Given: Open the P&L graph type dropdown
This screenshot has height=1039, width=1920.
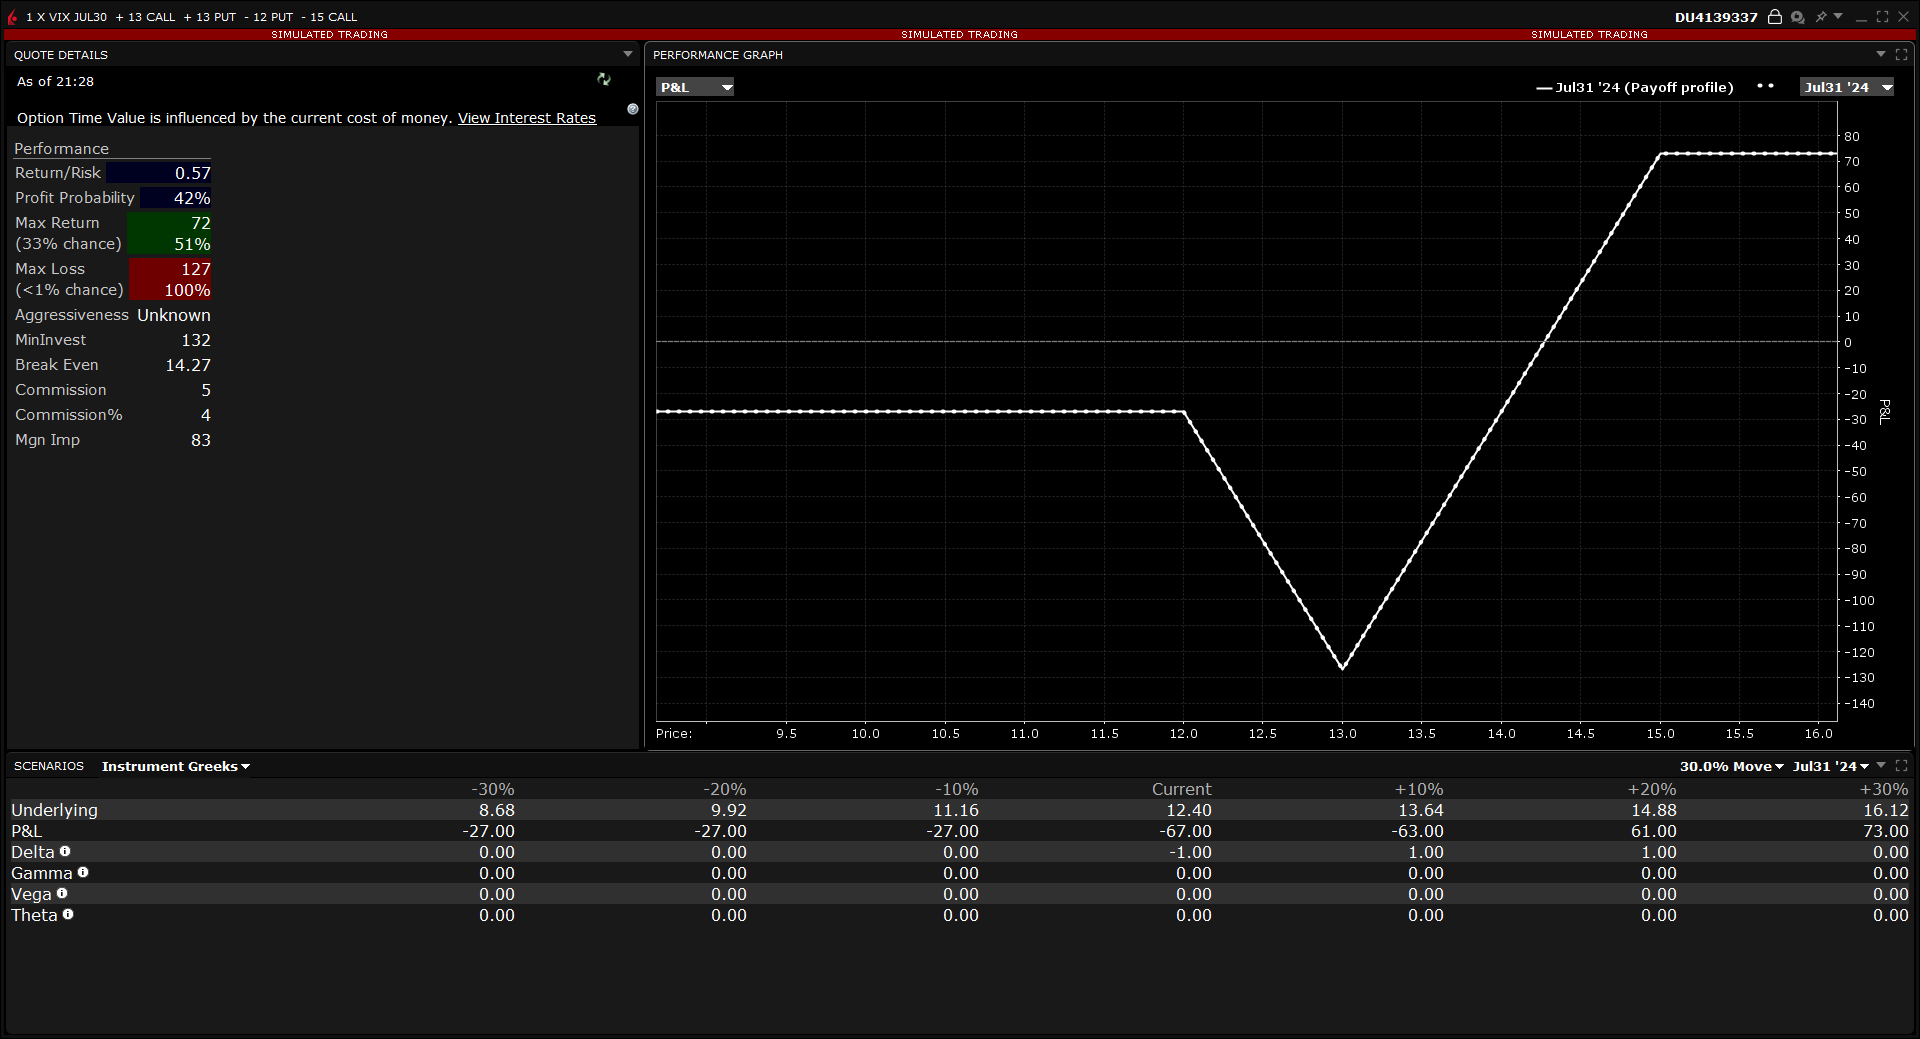Looking at the screenshot, I should [696, 88].
